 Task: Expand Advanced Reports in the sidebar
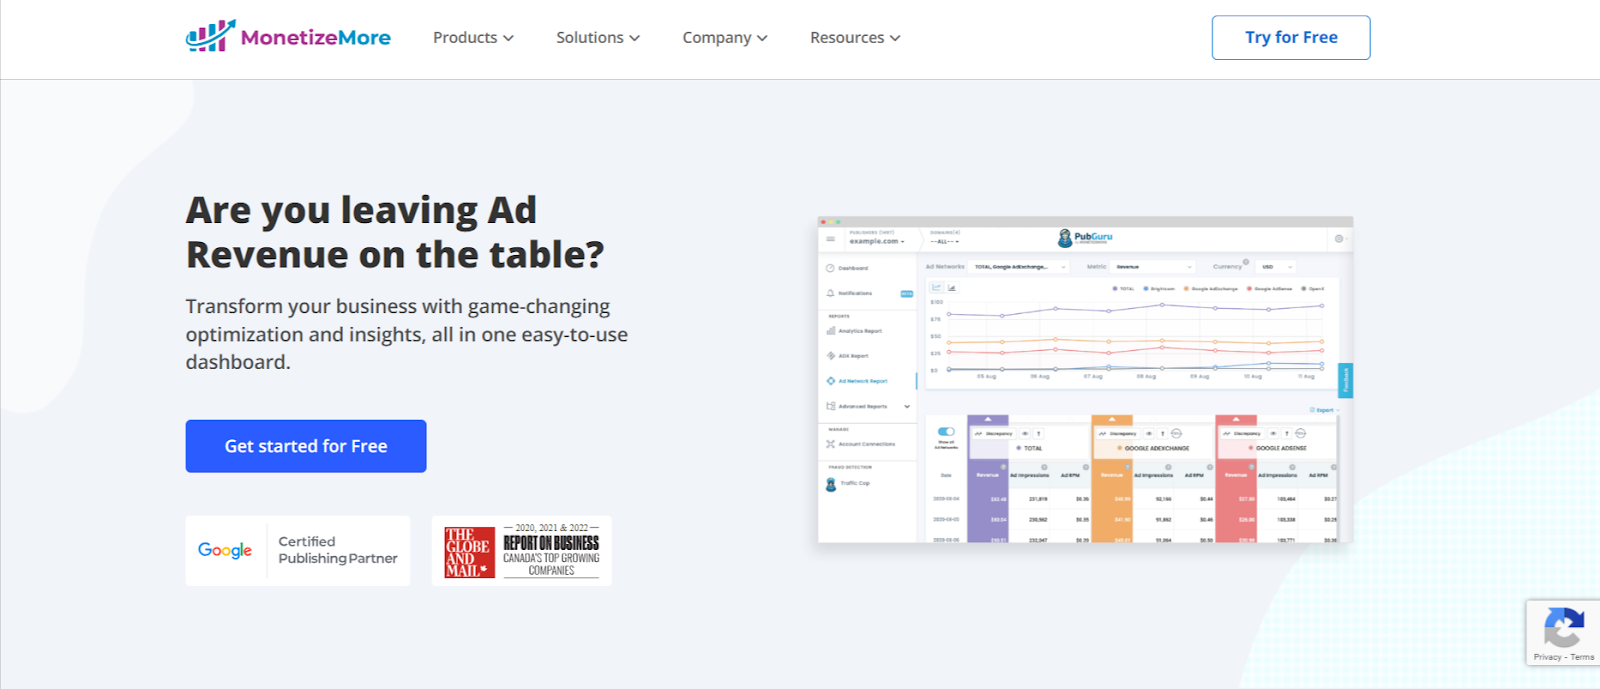tap(867, 406)
